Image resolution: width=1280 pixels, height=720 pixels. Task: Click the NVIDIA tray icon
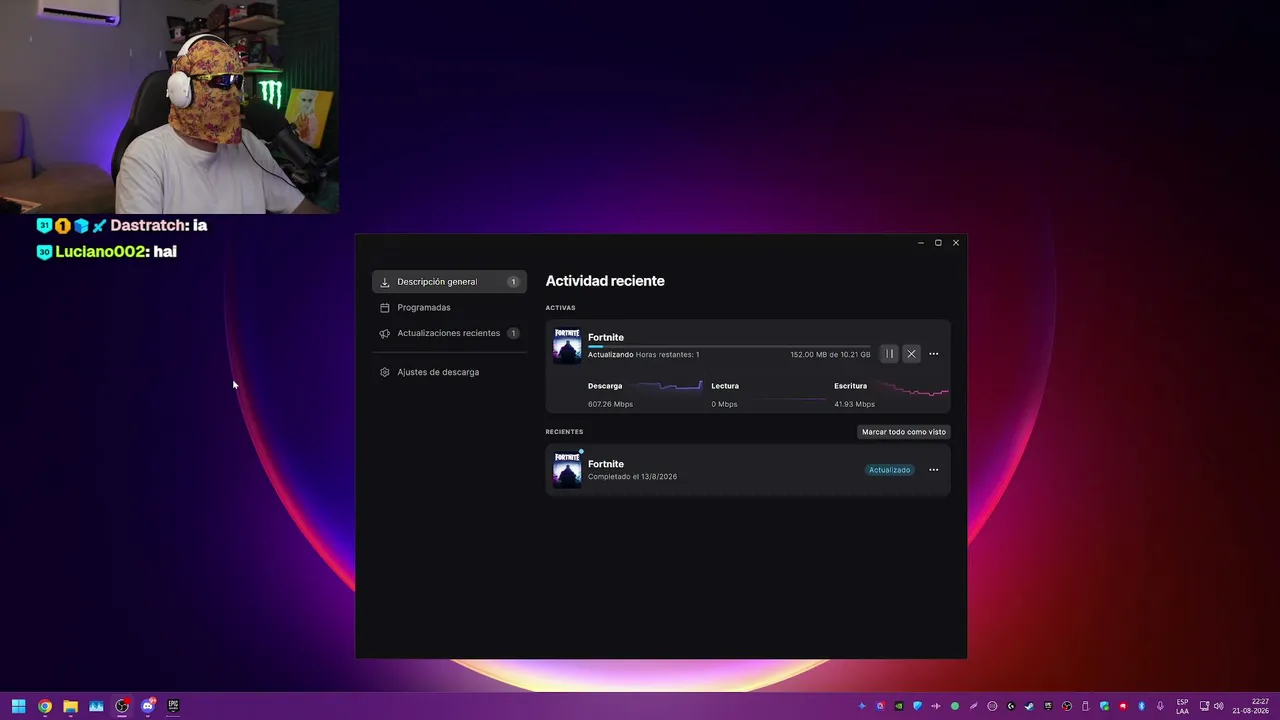(899, 706)
